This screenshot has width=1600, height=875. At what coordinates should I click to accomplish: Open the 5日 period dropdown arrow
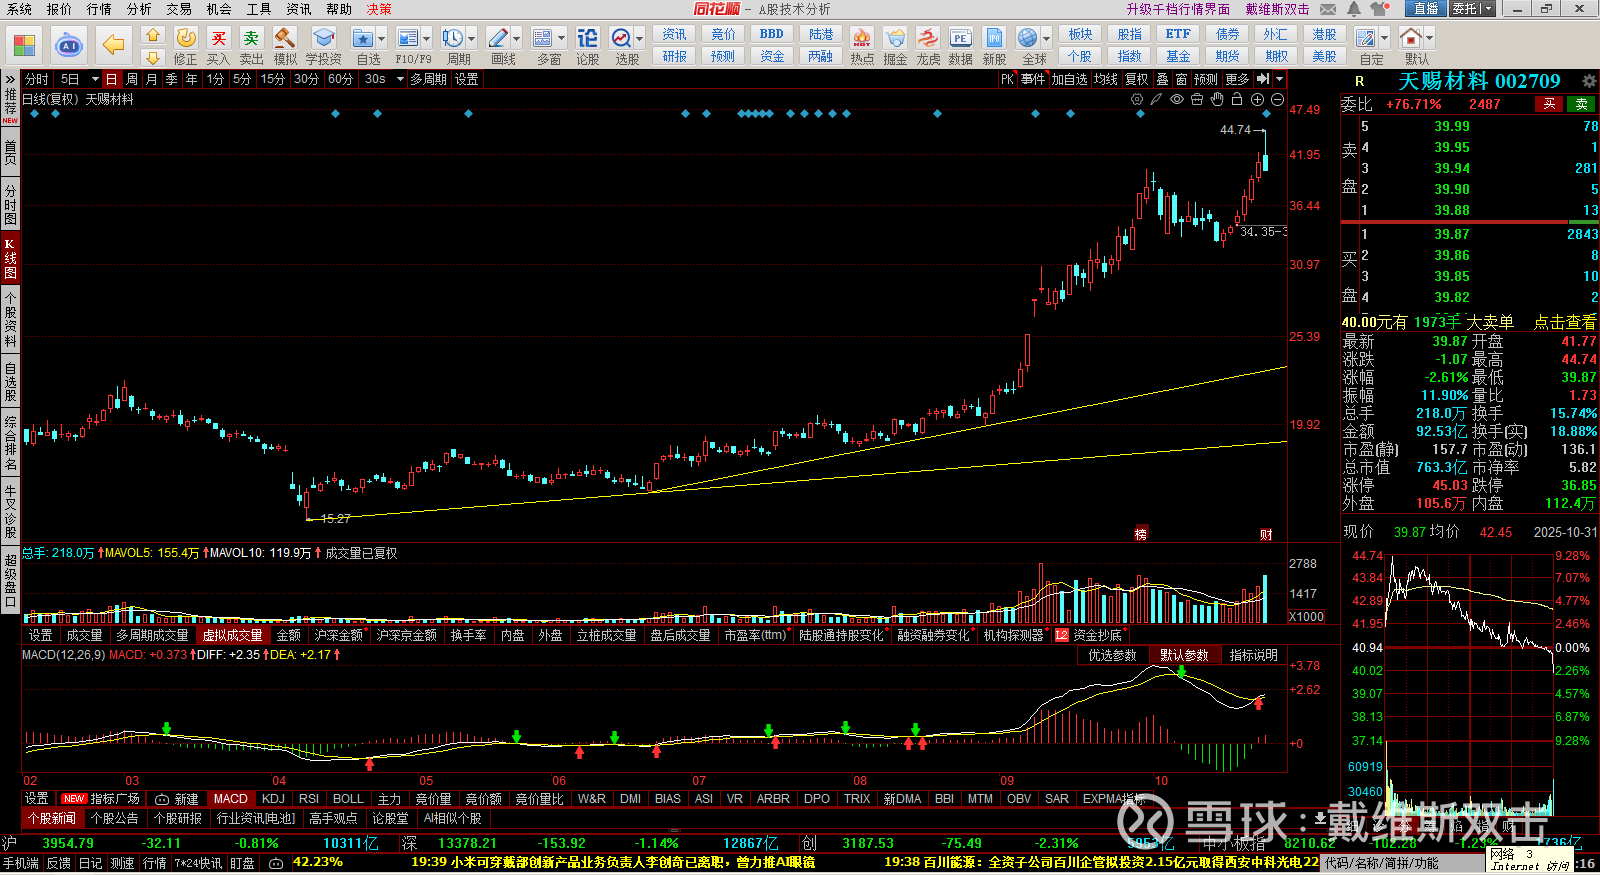(95, 79)
